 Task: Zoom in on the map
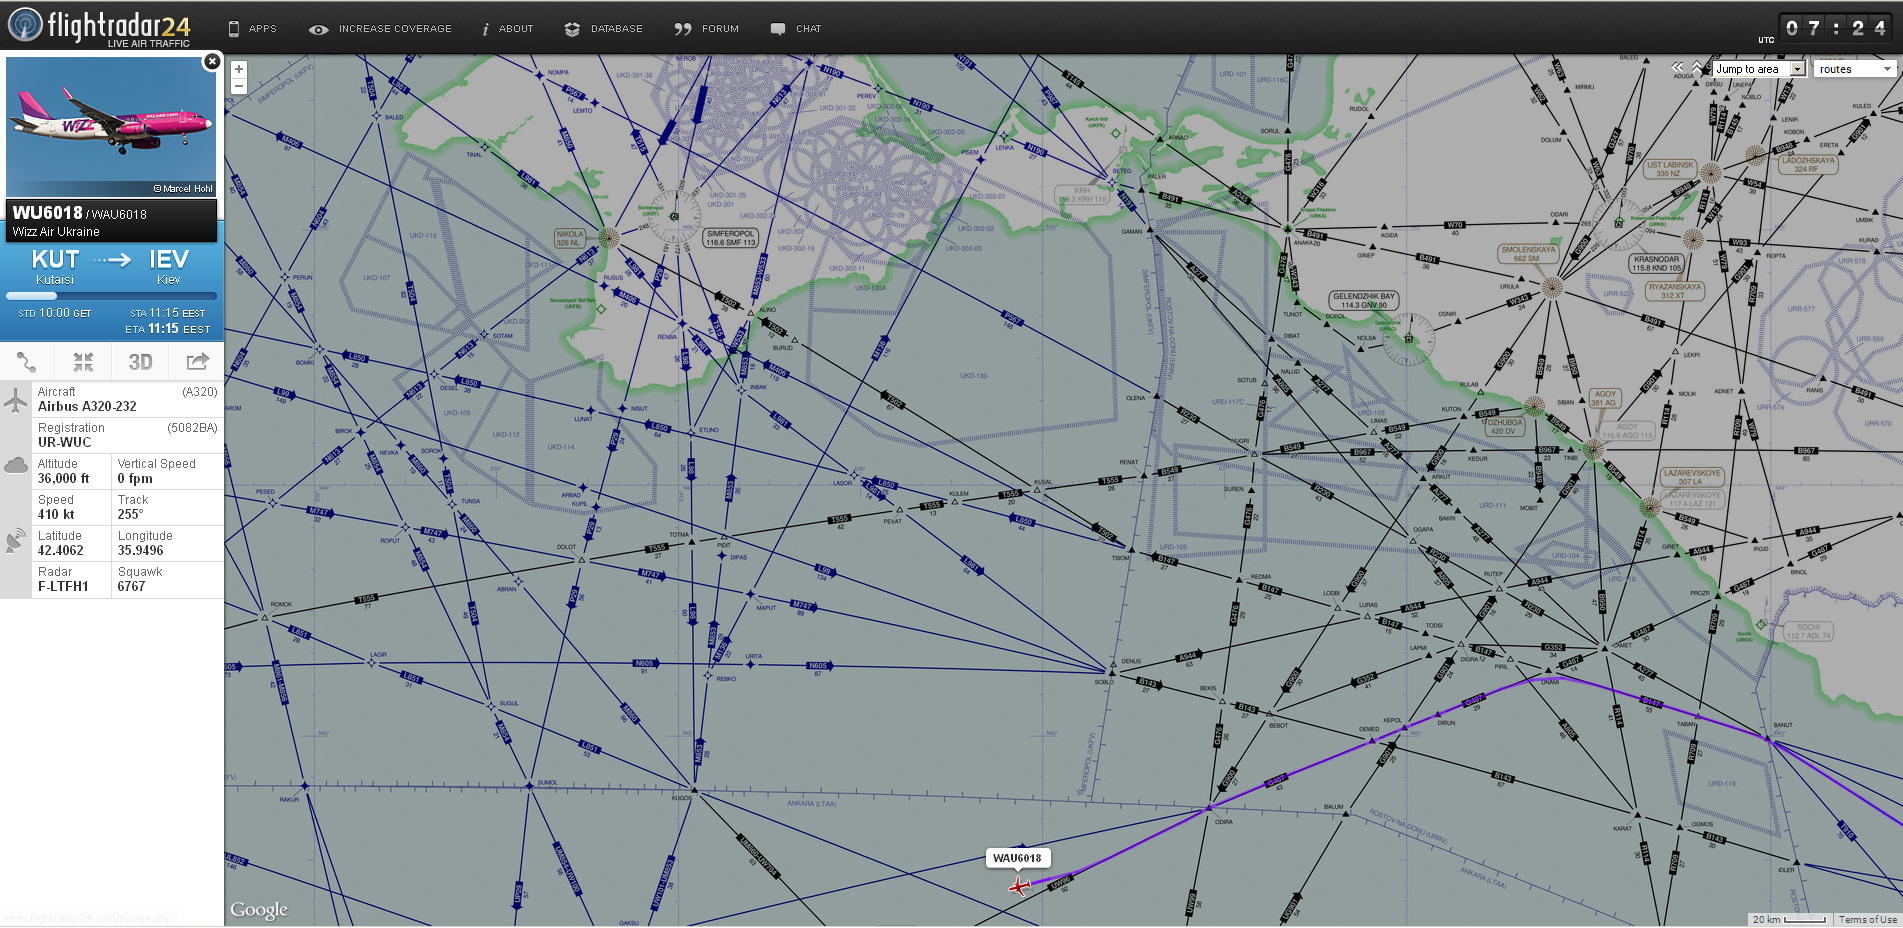click(239, 69)
